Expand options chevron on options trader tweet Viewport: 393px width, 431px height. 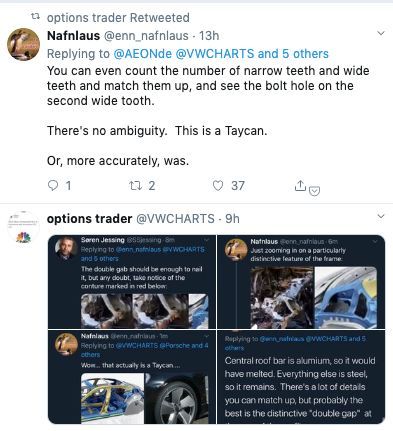pos(381,216)
